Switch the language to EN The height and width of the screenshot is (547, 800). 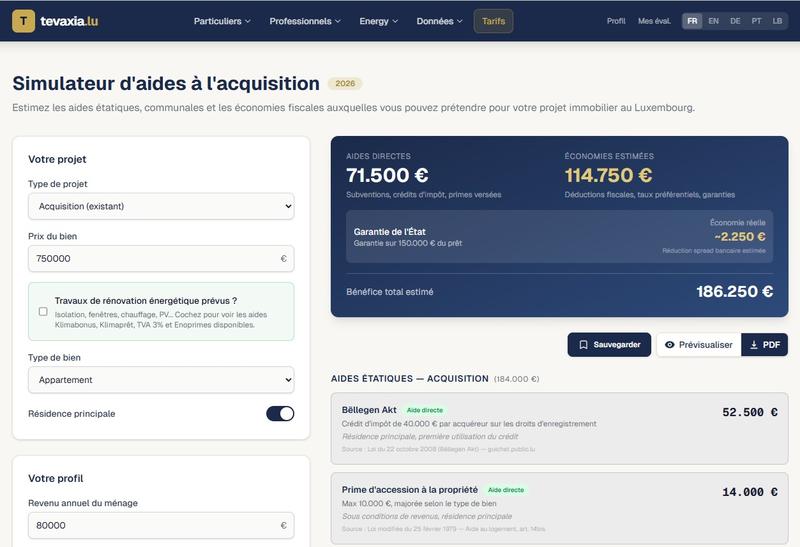[x=713, y=21]
